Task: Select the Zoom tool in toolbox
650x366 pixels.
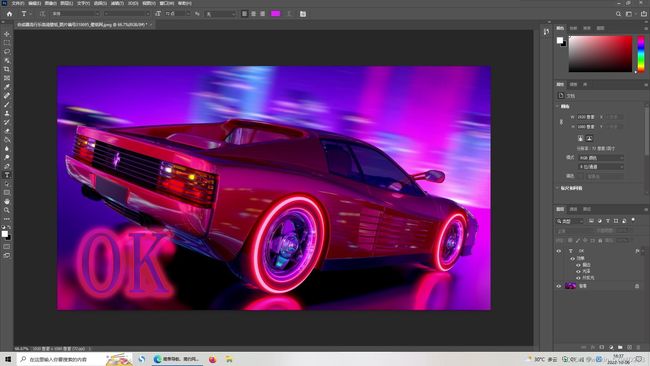Action: pyautogui.click(x=7, y=210)
